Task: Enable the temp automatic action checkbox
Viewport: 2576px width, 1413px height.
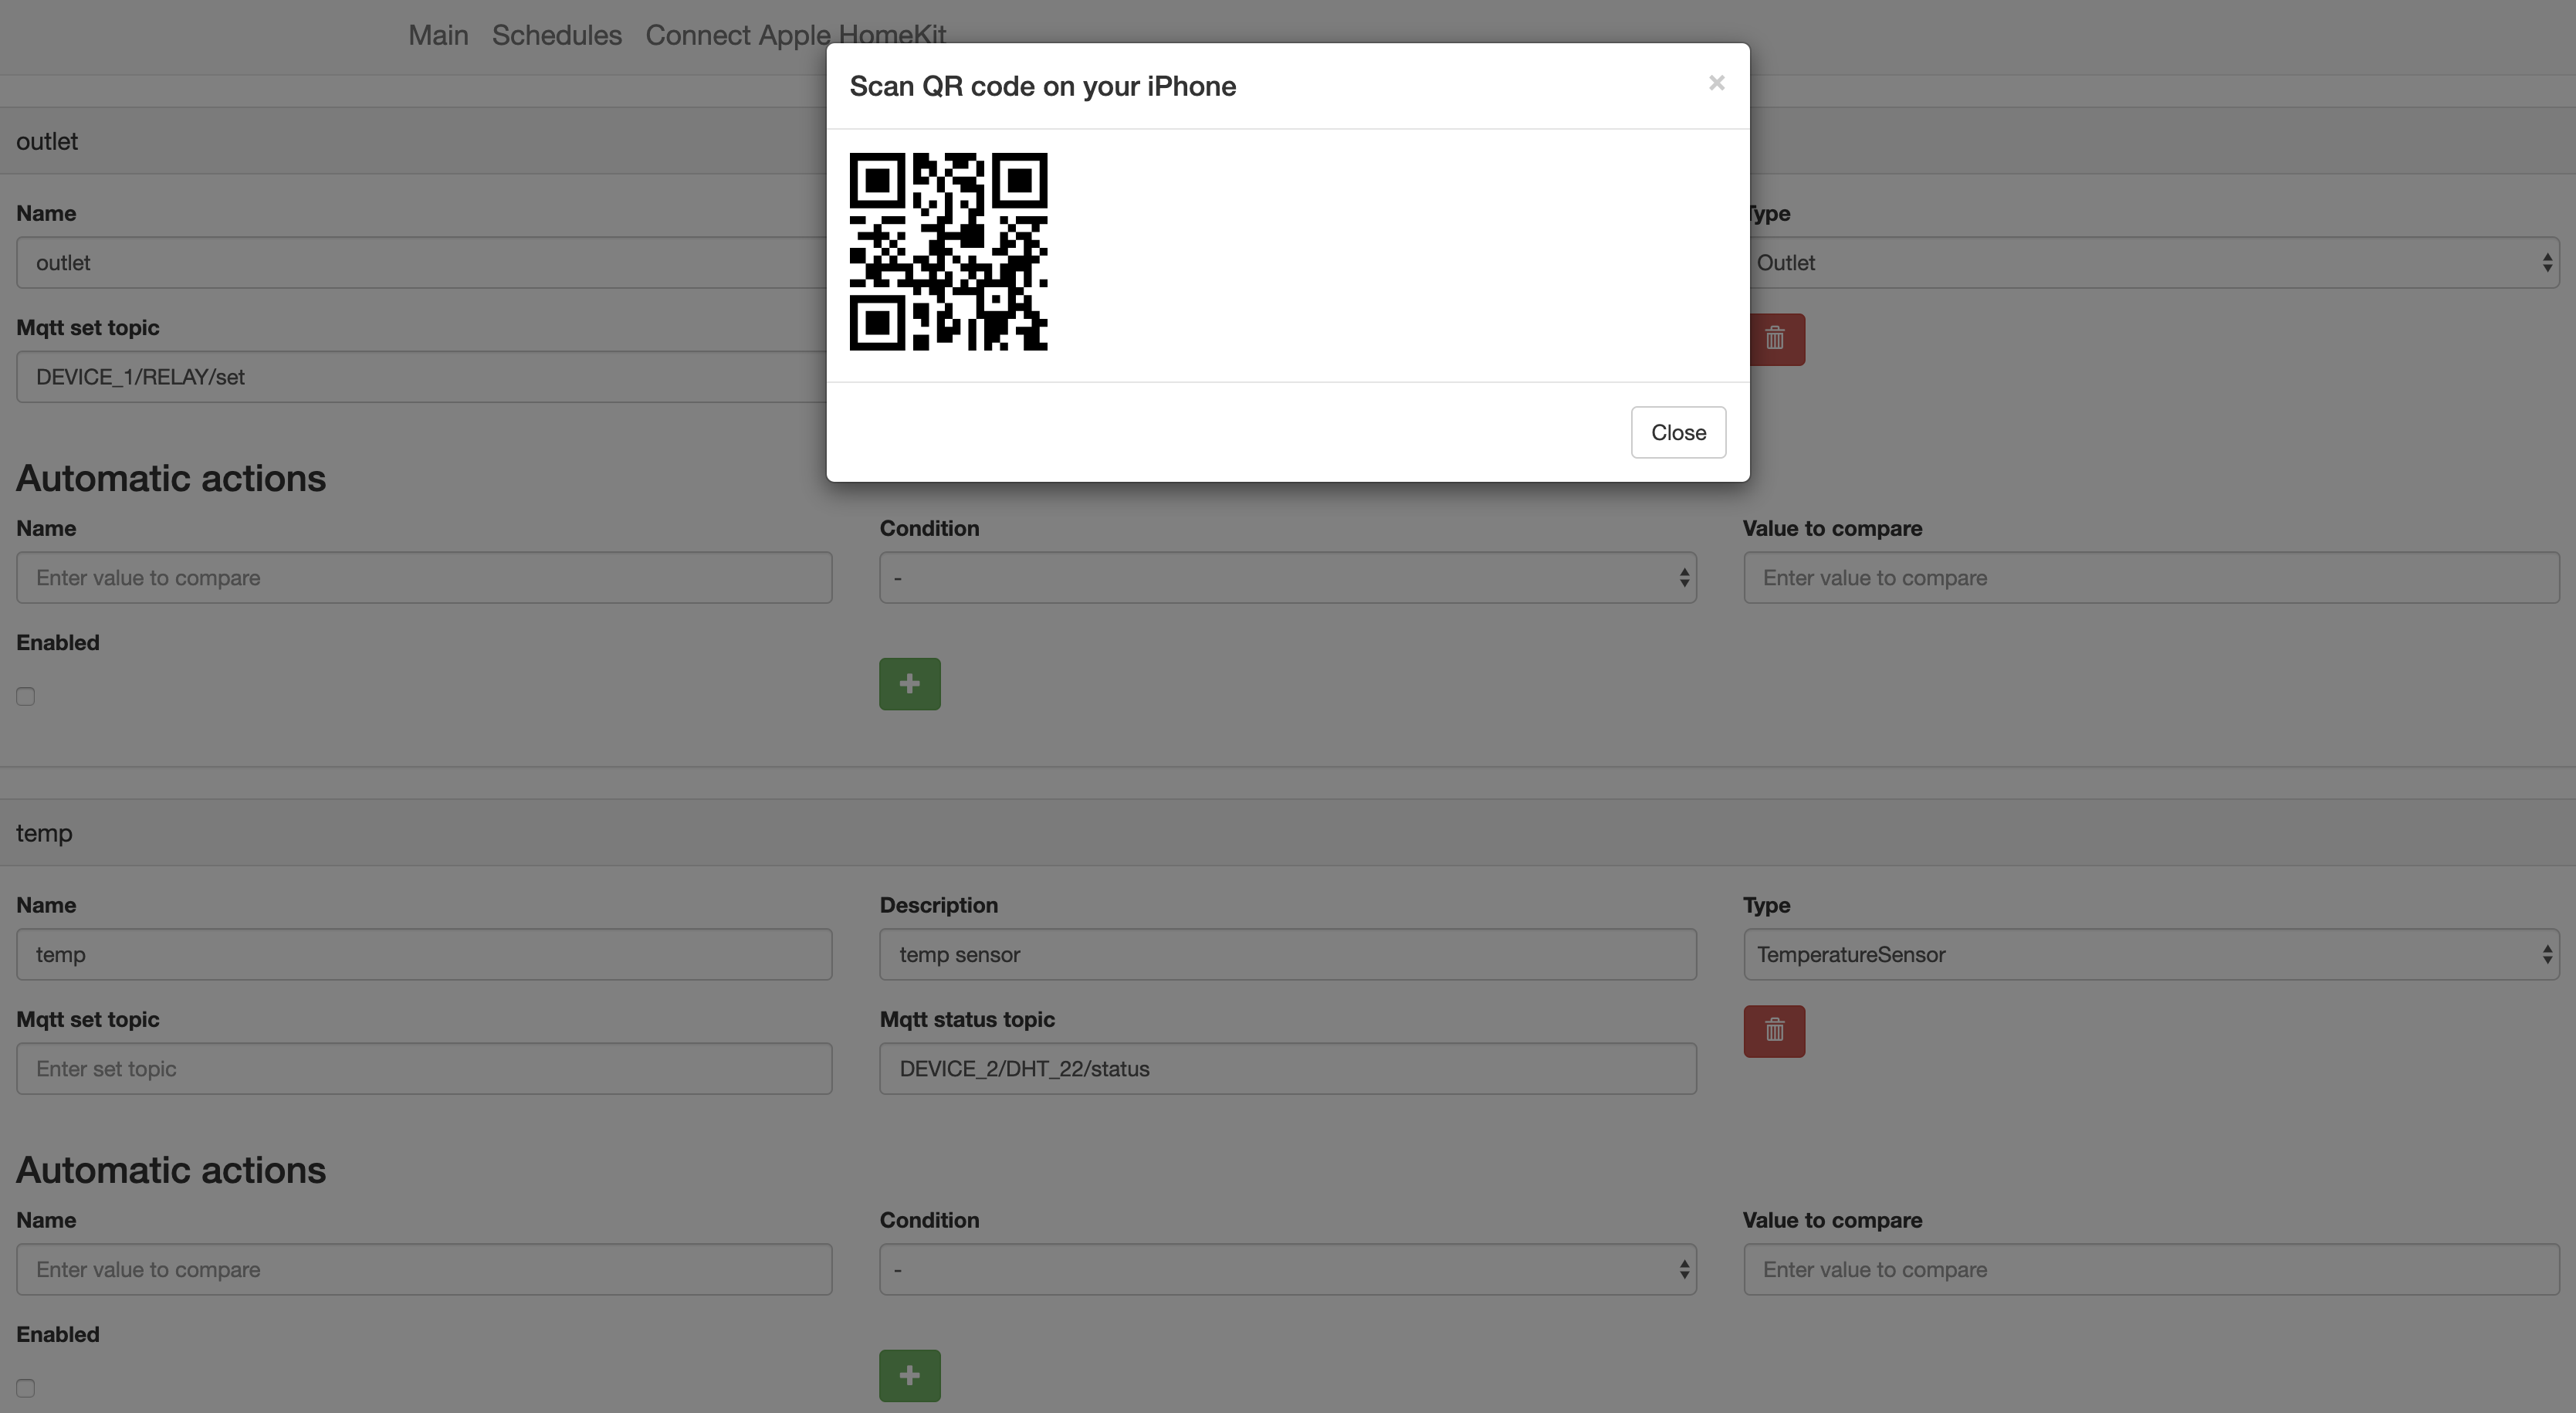Action: (26, 1388)
